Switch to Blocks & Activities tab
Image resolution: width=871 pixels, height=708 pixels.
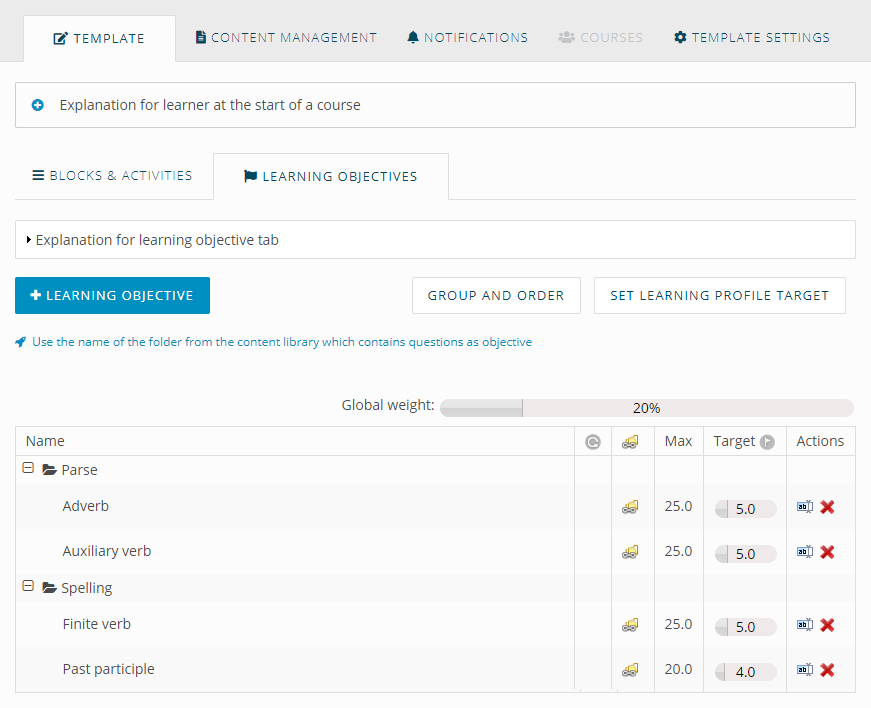point(112,175)
